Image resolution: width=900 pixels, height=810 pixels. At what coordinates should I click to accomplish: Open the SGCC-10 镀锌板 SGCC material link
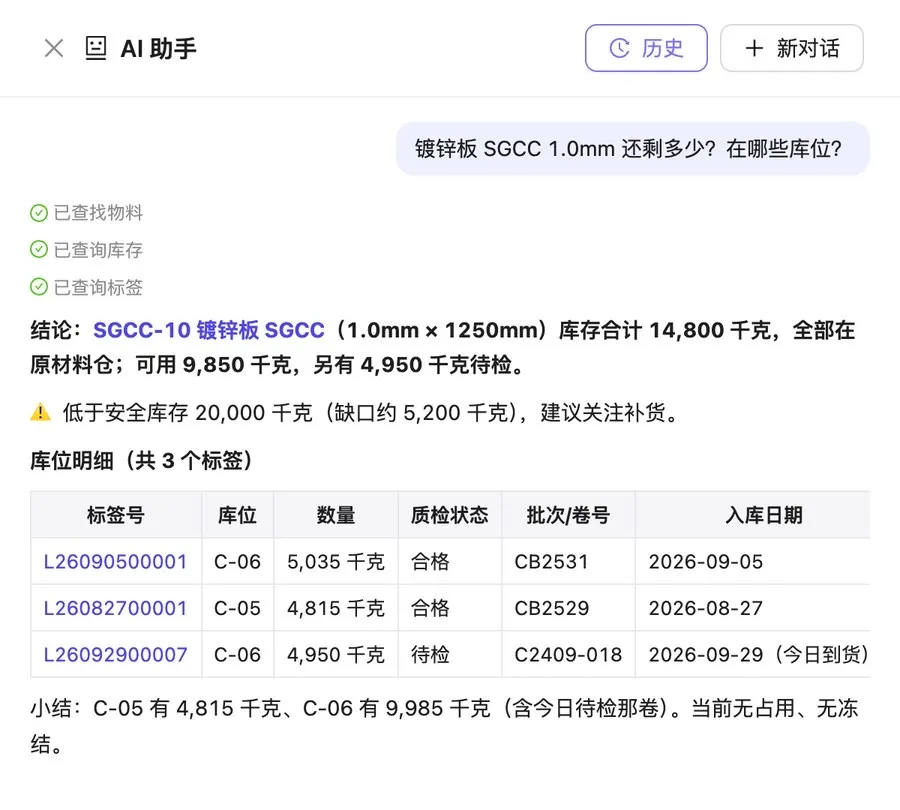click(209, 330)
